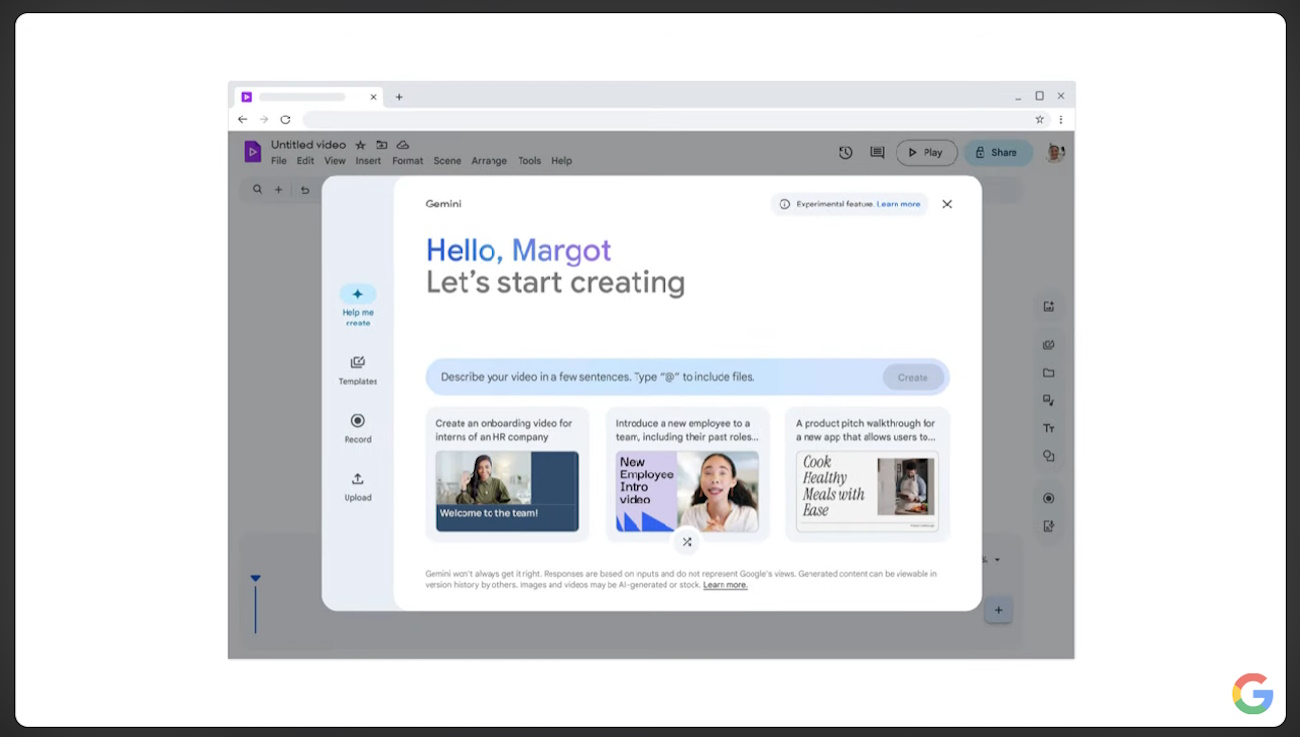Open the Insert menu
The width and height of the screenshot is (1300, 737).
point(368,161)
